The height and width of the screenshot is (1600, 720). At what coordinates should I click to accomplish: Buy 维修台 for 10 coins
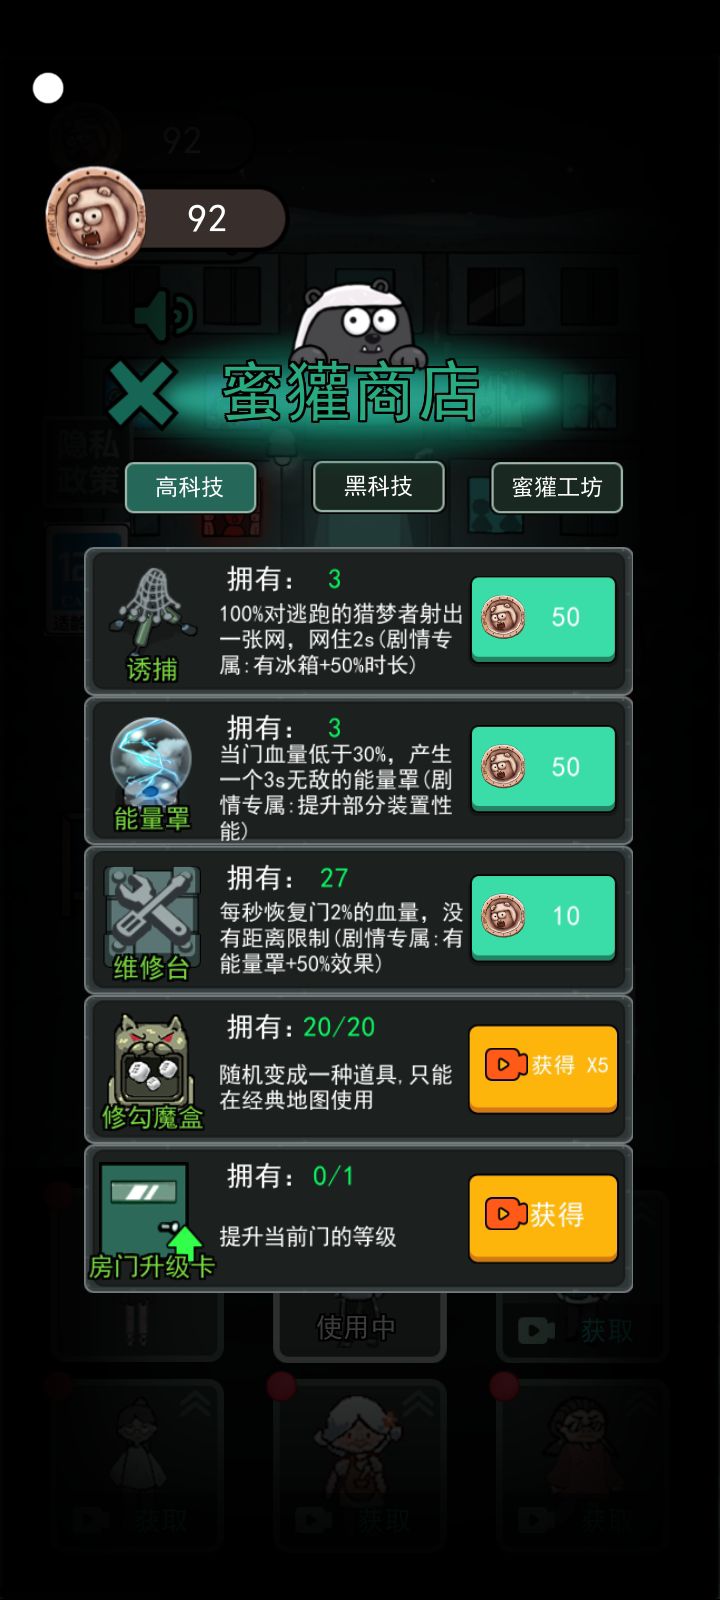click(543, 916)
